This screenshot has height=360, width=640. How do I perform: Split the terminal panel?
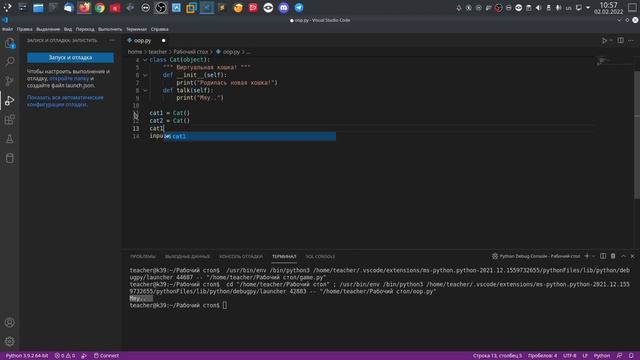[603, 256]
